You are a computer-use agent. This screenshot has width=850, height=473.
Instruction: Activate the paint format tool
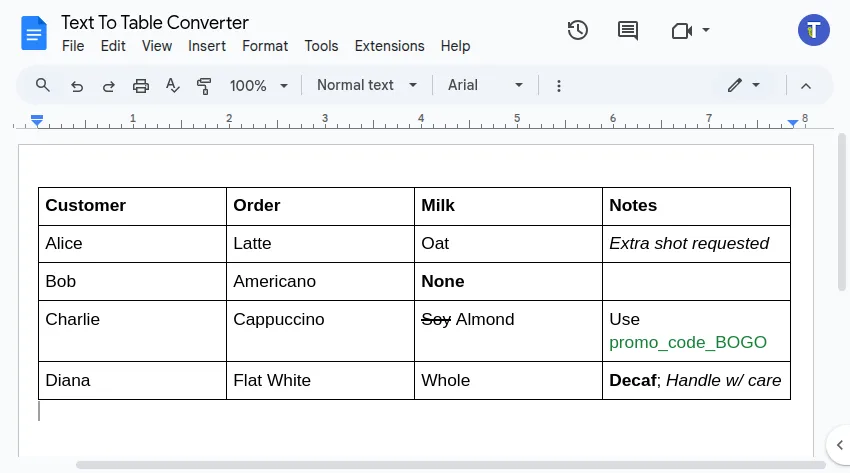(x=205, y=86)
